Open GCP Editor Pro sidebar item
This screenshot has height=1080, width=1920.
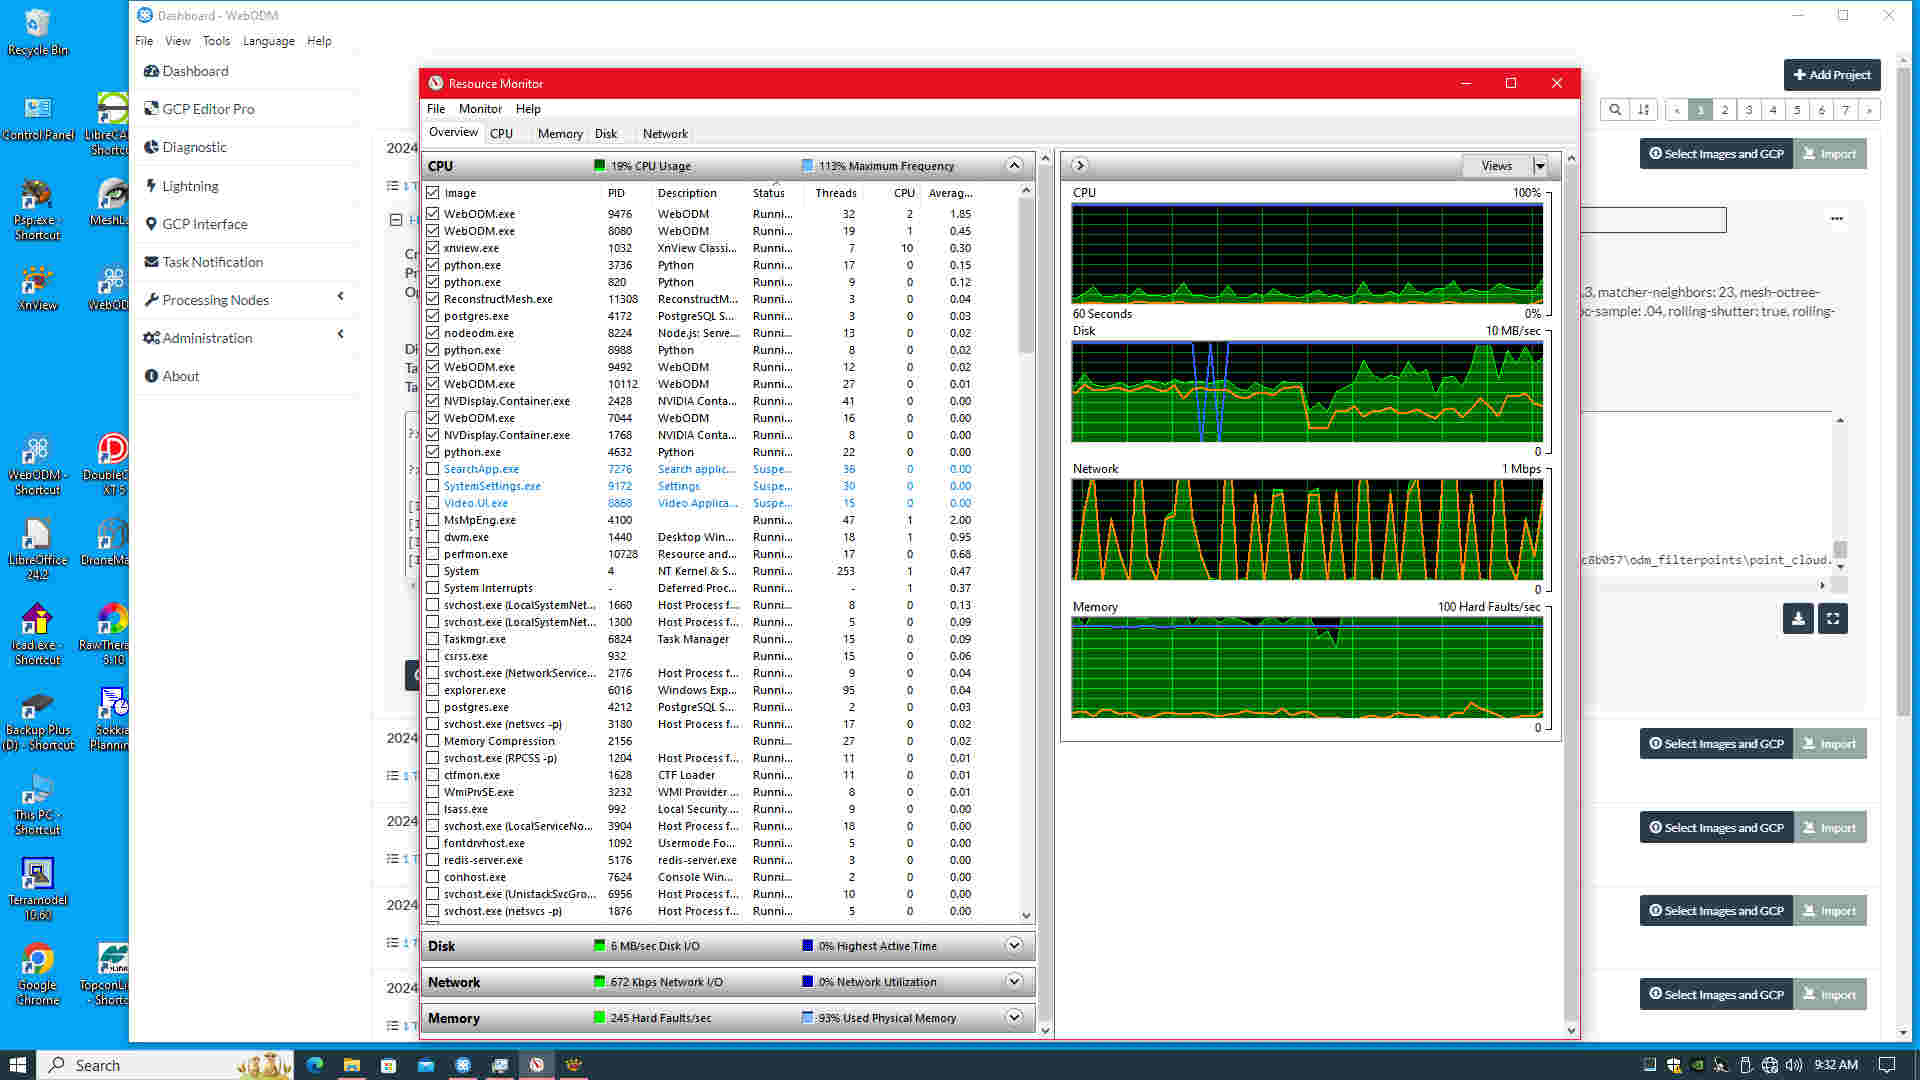click(199, 109)
